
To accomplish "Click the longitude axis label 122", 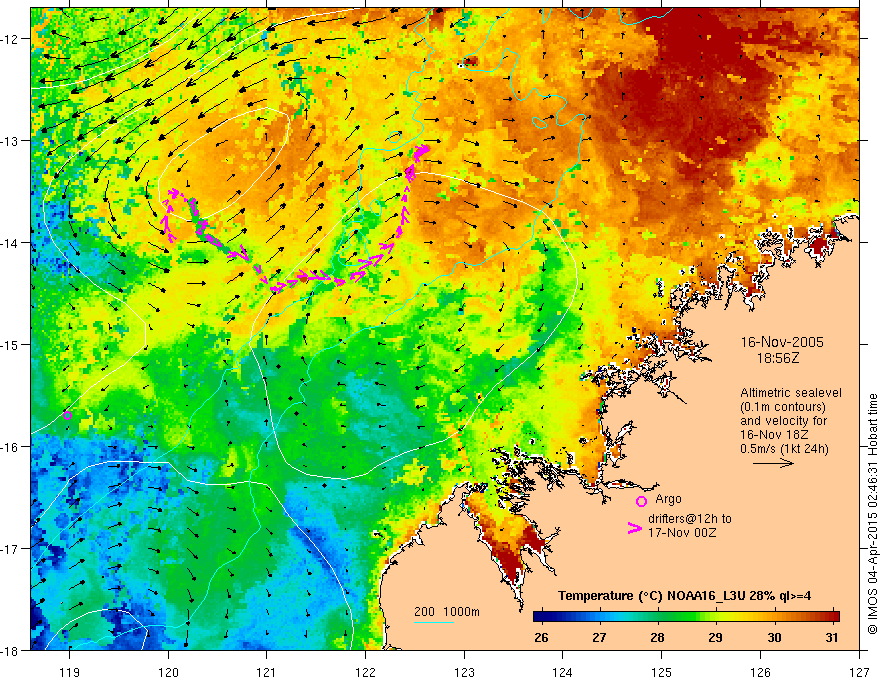I will point(365,672).
